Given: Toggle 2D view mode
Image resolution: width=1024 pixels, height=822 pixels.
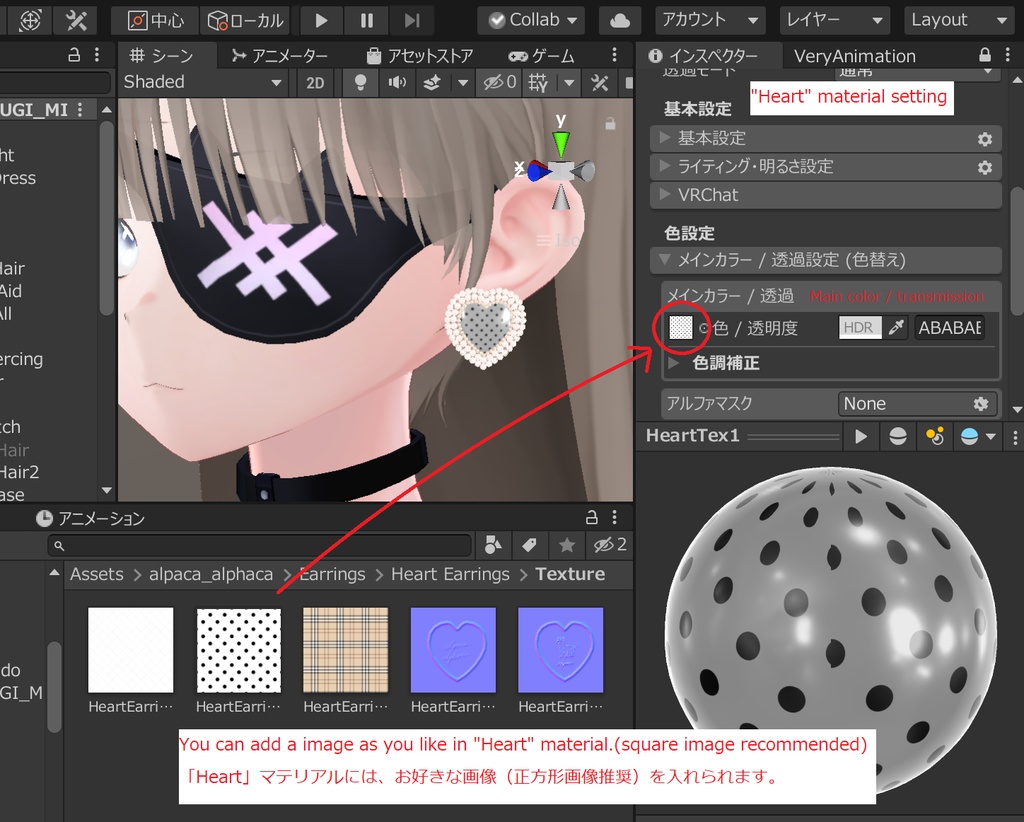Looking at the screenshot, I should pyautogui.click(x=315, y=83).
